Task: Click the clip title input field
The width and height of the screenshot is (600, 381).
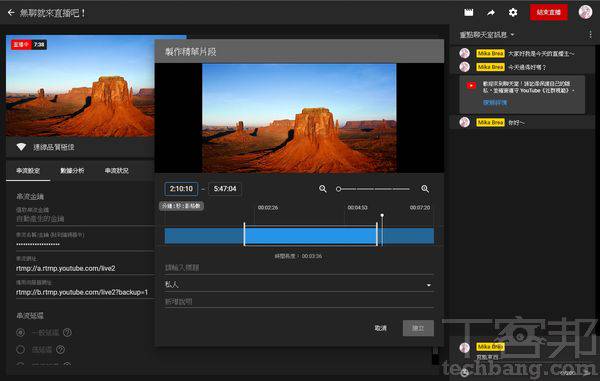Action: pyautogui.click(x=299, y=267)
